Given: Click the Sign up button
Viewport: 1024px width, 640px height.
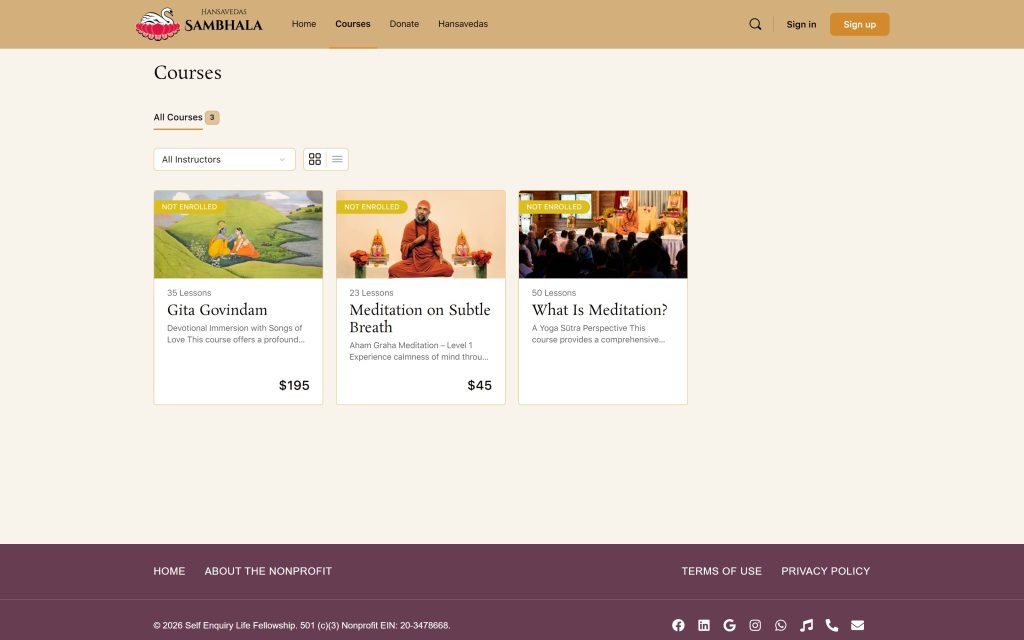Looking at the screenshot, I should click(859, 24).
